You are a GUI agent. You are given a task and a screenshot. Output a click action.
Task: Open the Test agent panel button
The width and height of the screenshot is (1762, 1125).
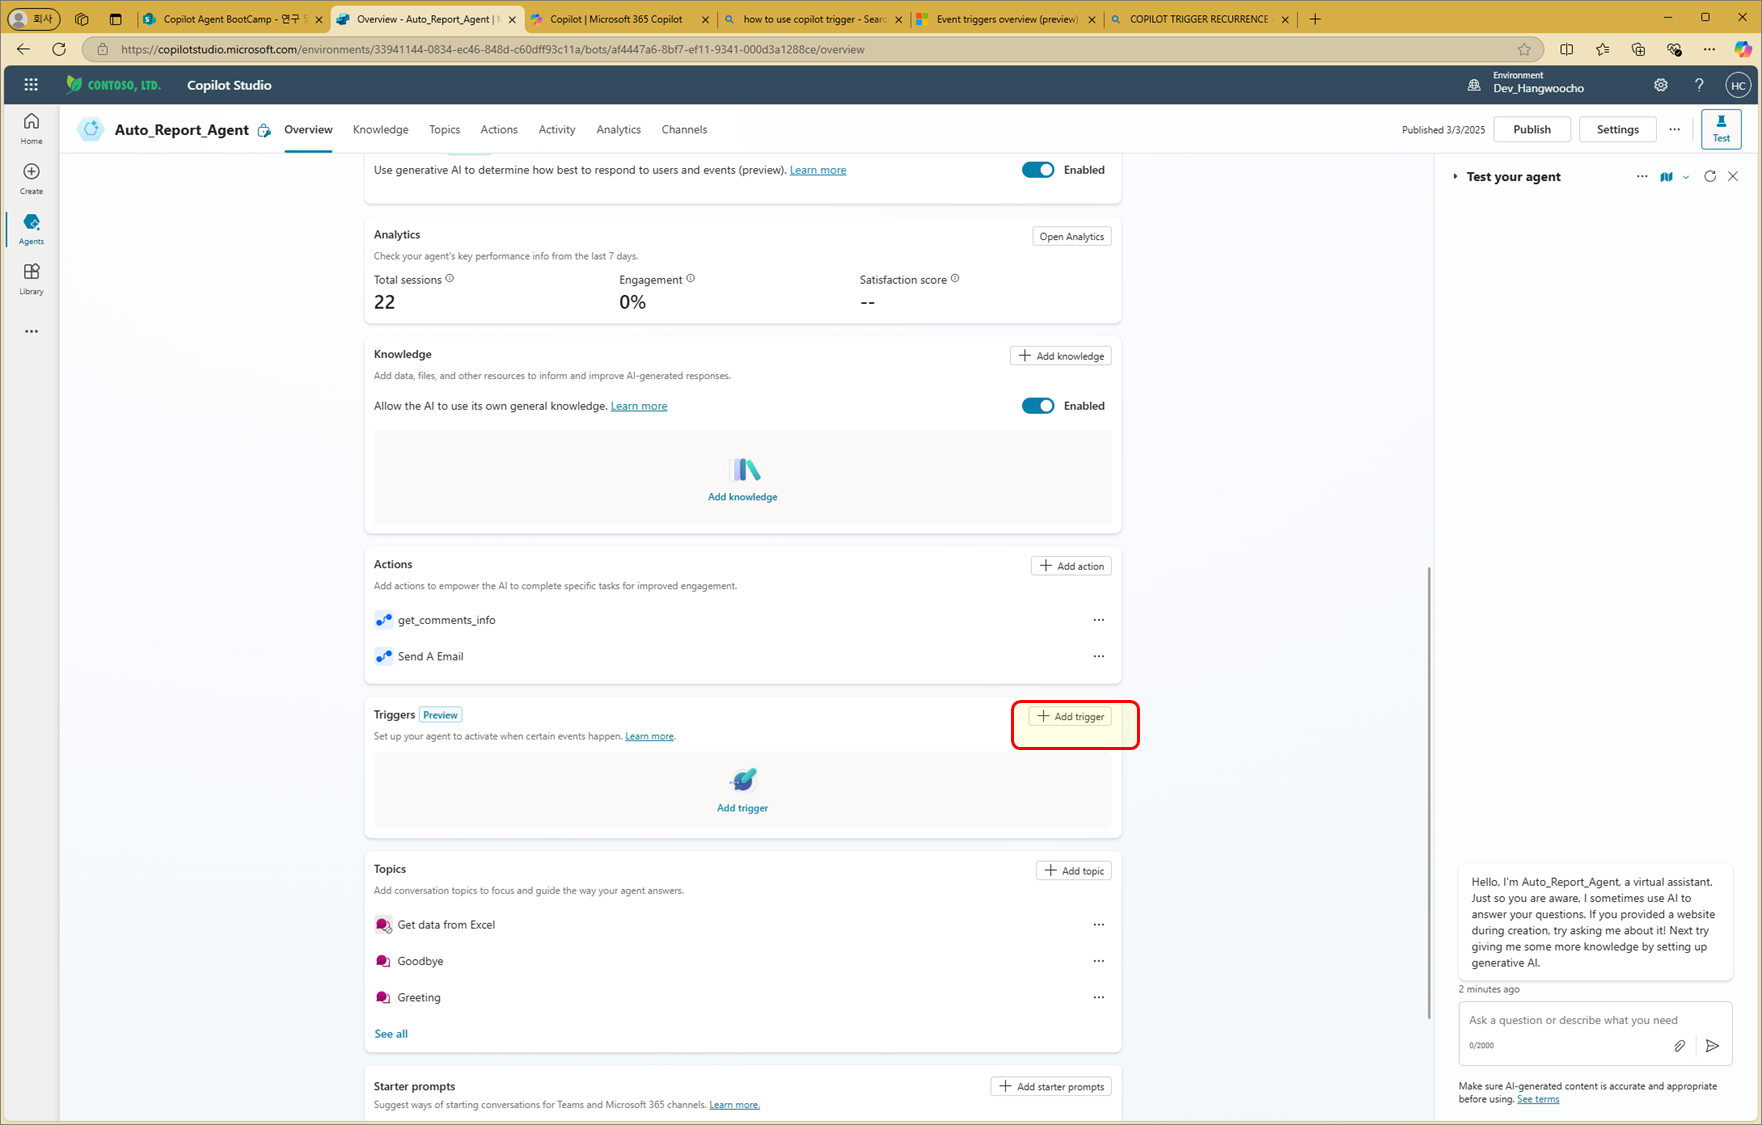pos(1721,129)
